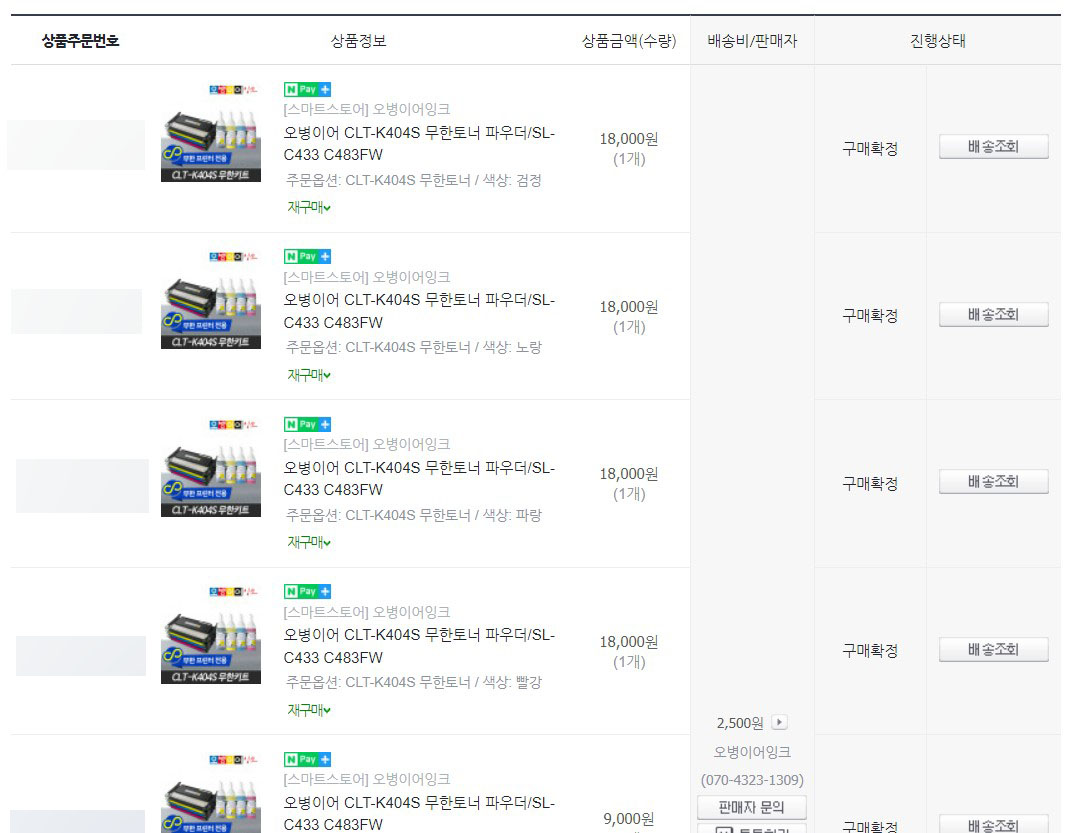Click option text '주문옵션: CLT-K404S 무한토너 / 색상: 빨강'
1076x833 pixels.
[x=414, y=683]
